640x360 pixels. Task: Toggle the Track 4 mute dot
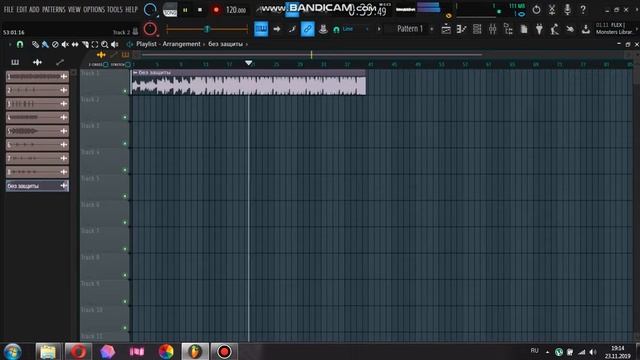125,170
